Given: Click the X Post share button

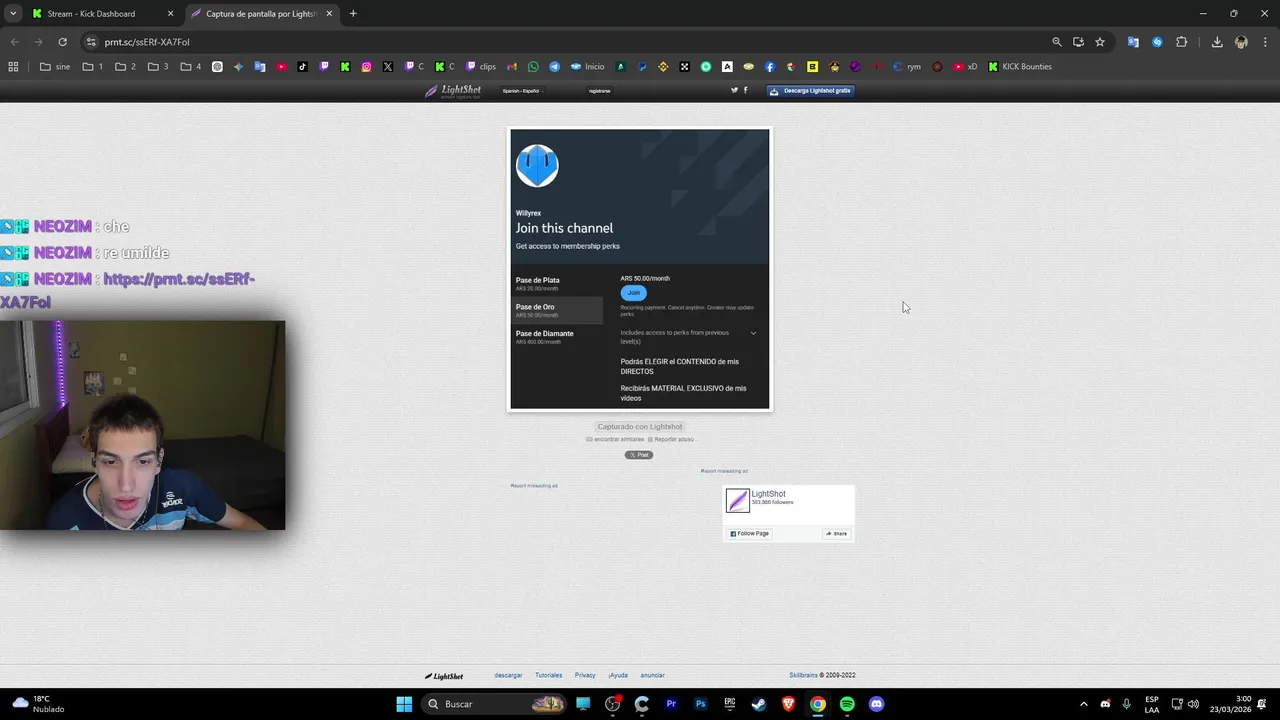Looking at the screenshot, I should [x=639, y=455].
